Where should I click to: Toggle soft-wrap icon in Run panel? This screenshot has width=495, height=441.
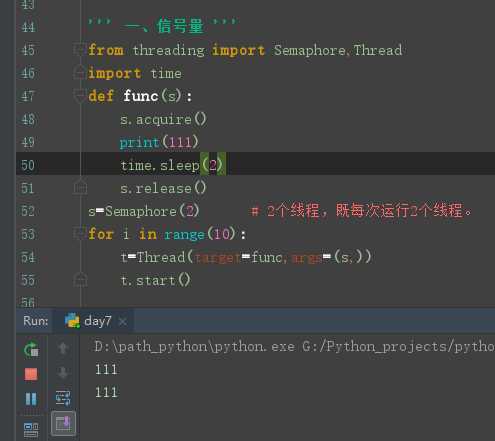coord(63,398)
